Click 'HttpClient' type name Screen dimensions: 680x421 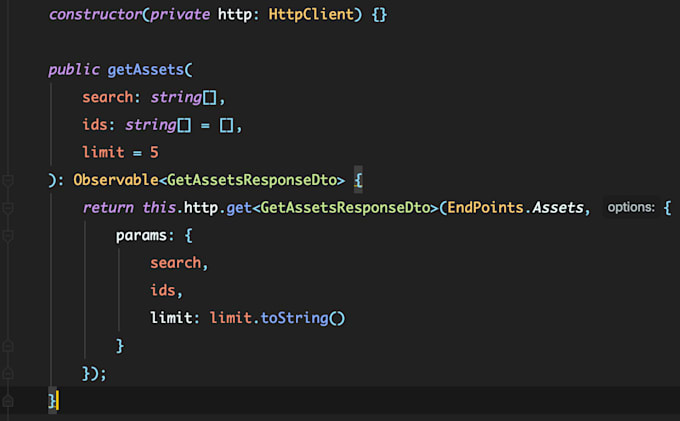click(311, 14)
